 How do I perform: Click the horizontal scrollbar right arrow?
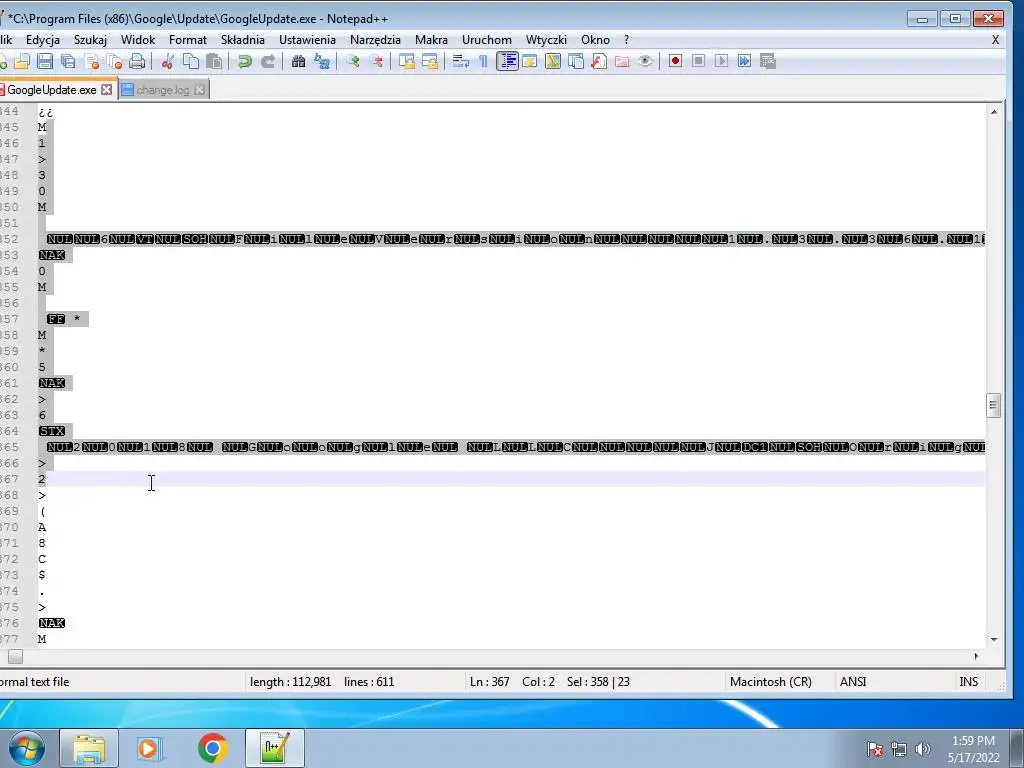[x=976, y=656]
